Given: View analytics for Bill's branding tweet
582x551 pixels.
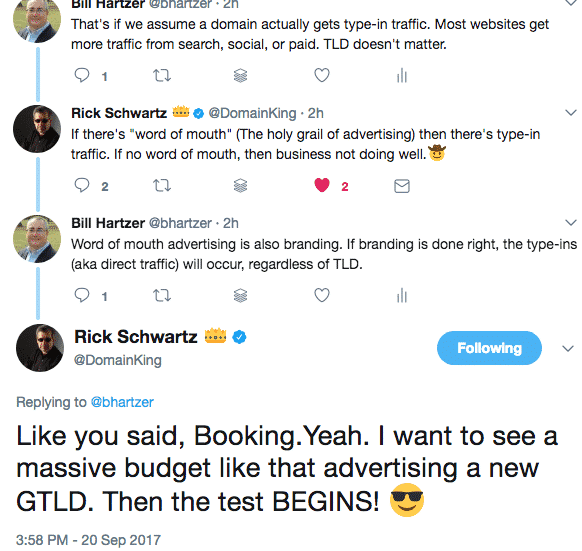Looking at the screenshot, I should (402, 296).
